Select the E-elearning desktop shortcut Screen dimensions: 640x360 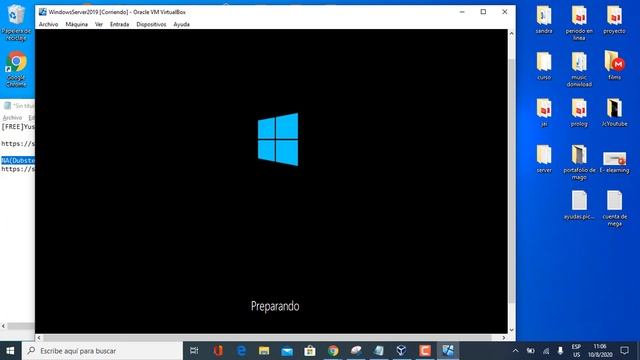pyautogui.click(x=614, y=162)
